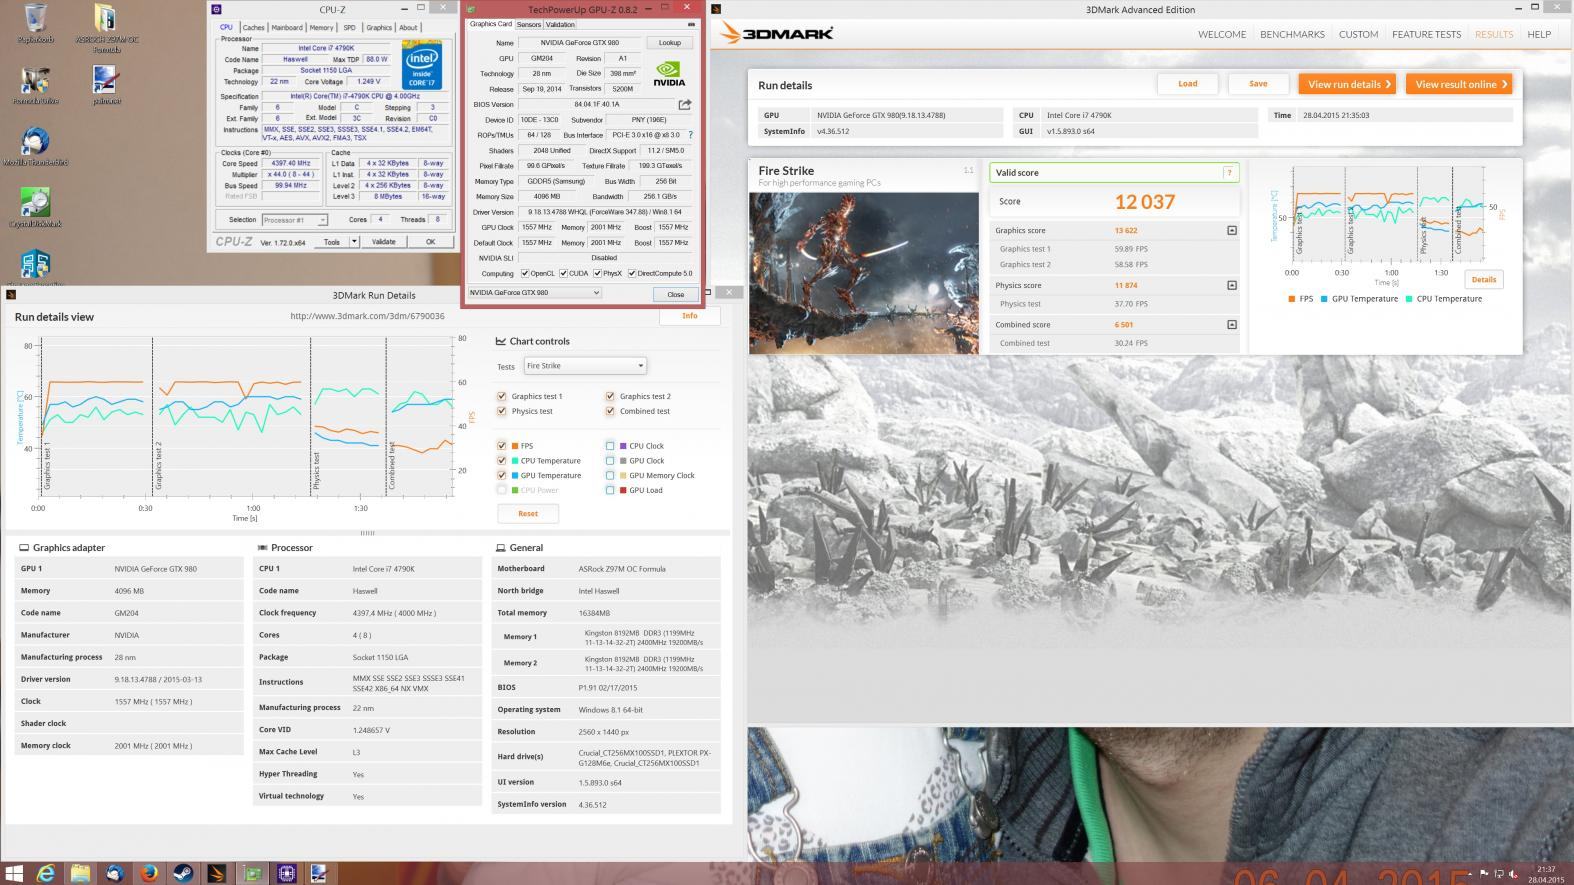Open the Formula drive desktop shortcut
This screenshot has width=1574, height=885.
point(35,86)
